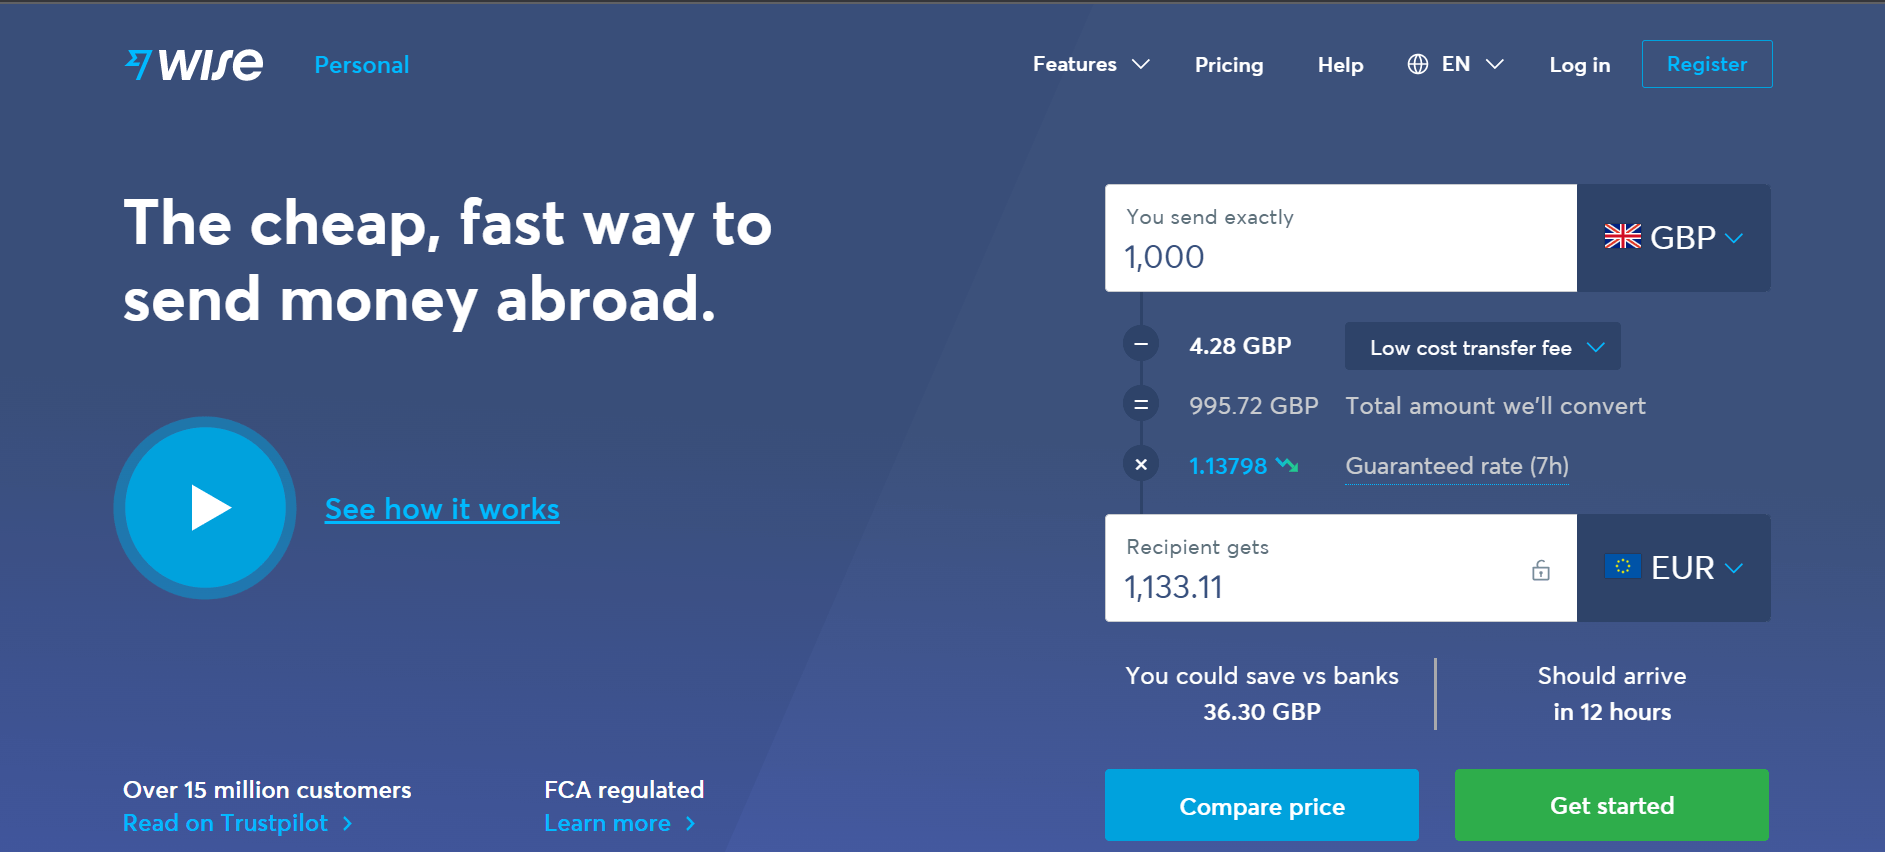Click the EU flag icon

point(1622,567)
